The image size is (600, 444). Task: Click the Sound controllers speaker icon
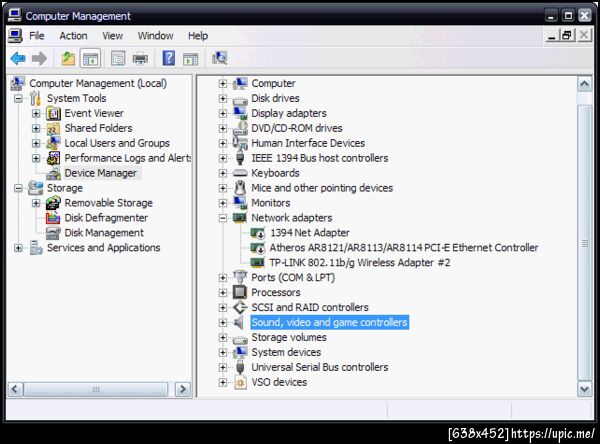(x=238, y=322)
